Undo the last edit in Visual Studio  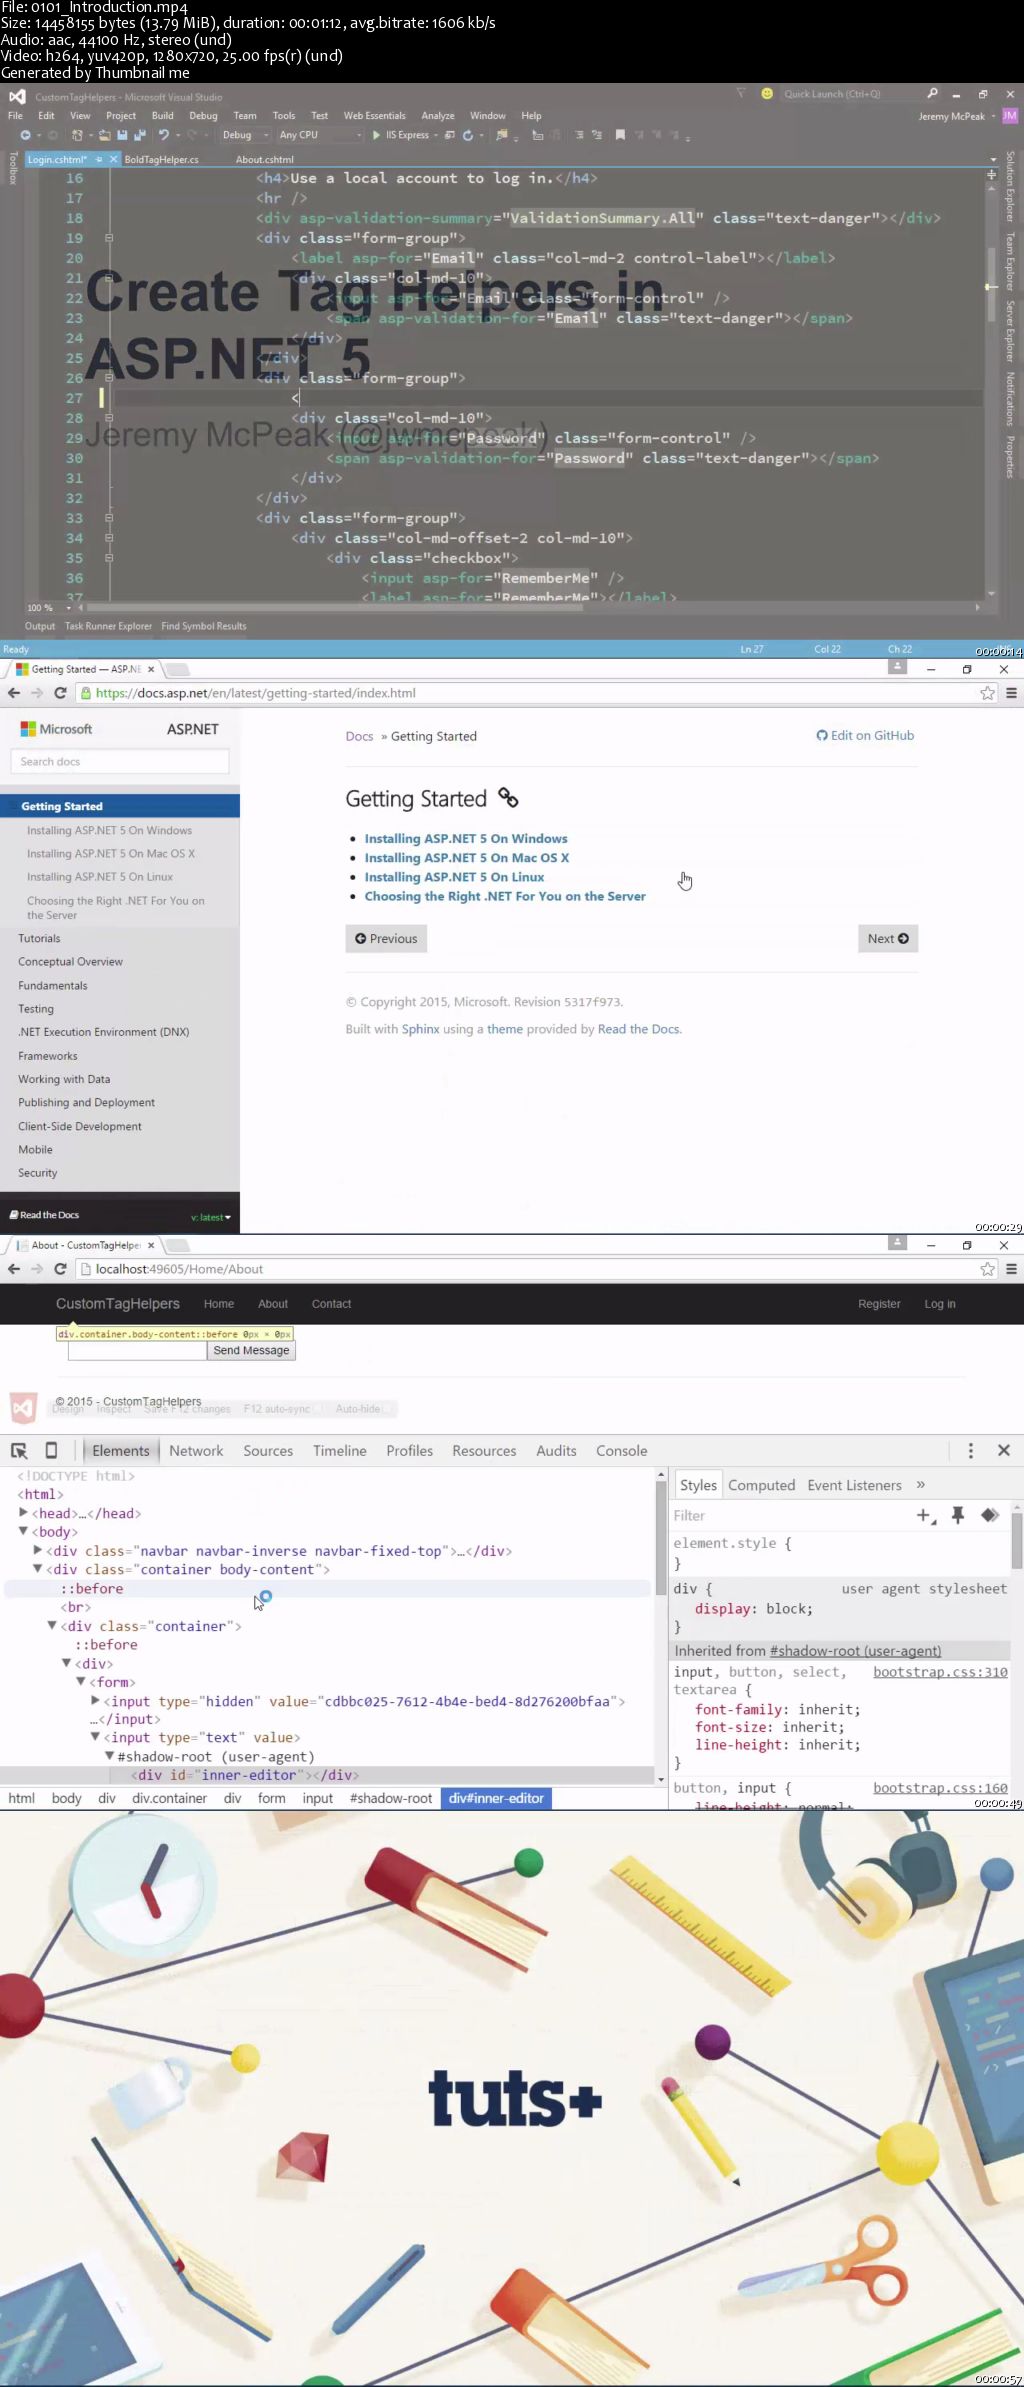coord(164,135)
